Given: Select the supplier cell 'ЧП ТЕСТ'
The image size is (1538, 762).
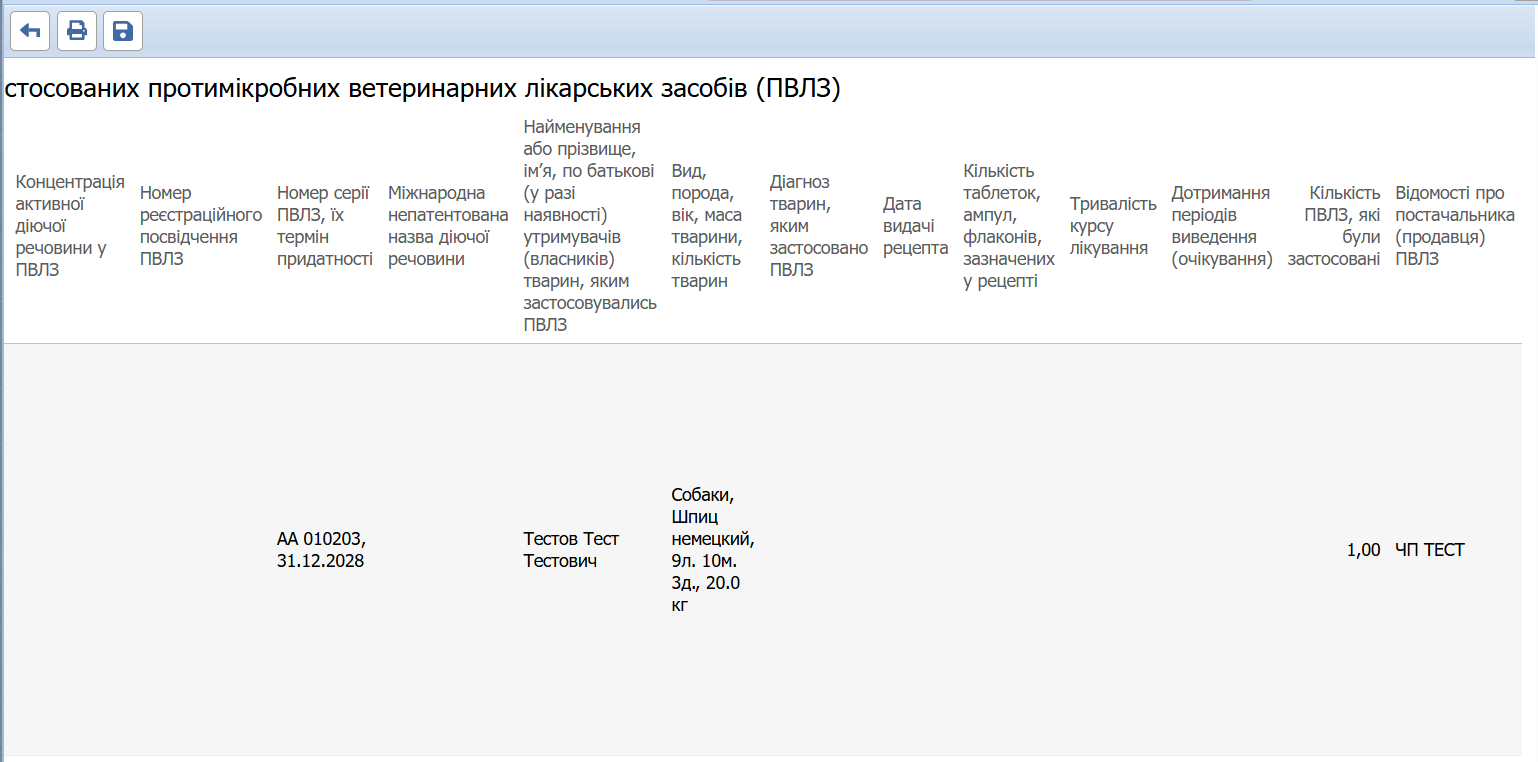Looking at the screenshot, I should tap(1429, 549).
